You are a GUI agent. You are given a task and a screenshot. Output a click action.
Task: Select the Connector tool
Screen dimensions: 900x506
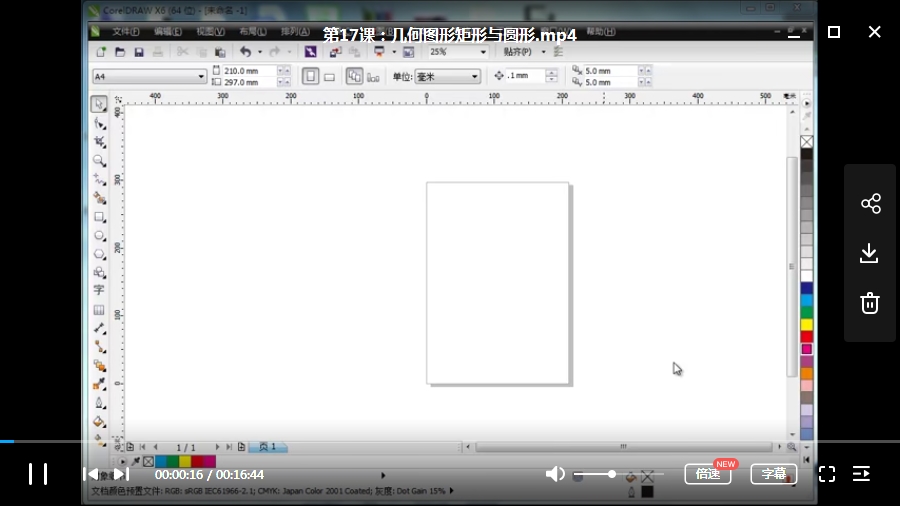tap(99, 347)
